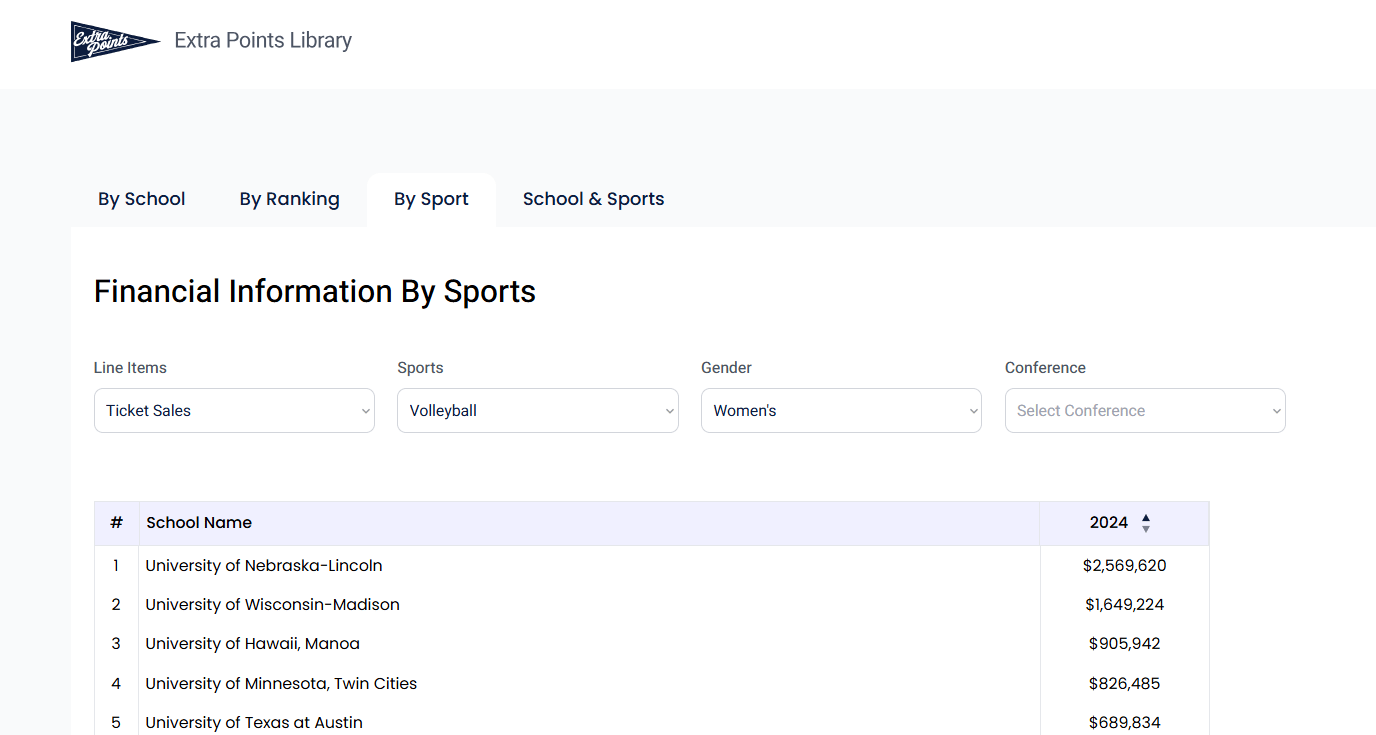Expand the Select Conference dropdown

coord(1145,410)
